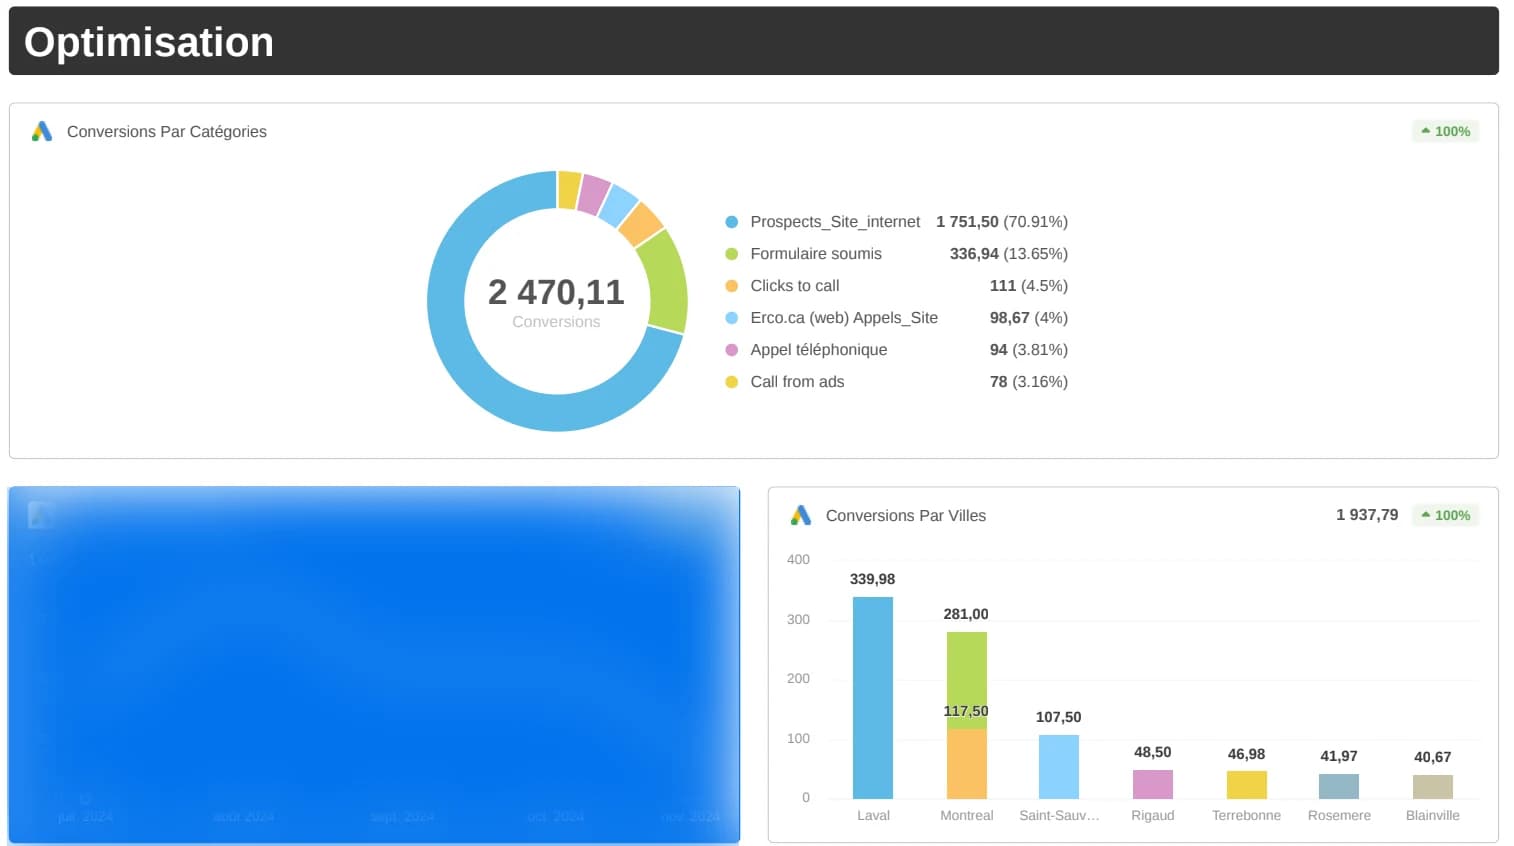Click the Conversions Par Villes title
Screen dimensions: 1514x846
click(906, 515)
